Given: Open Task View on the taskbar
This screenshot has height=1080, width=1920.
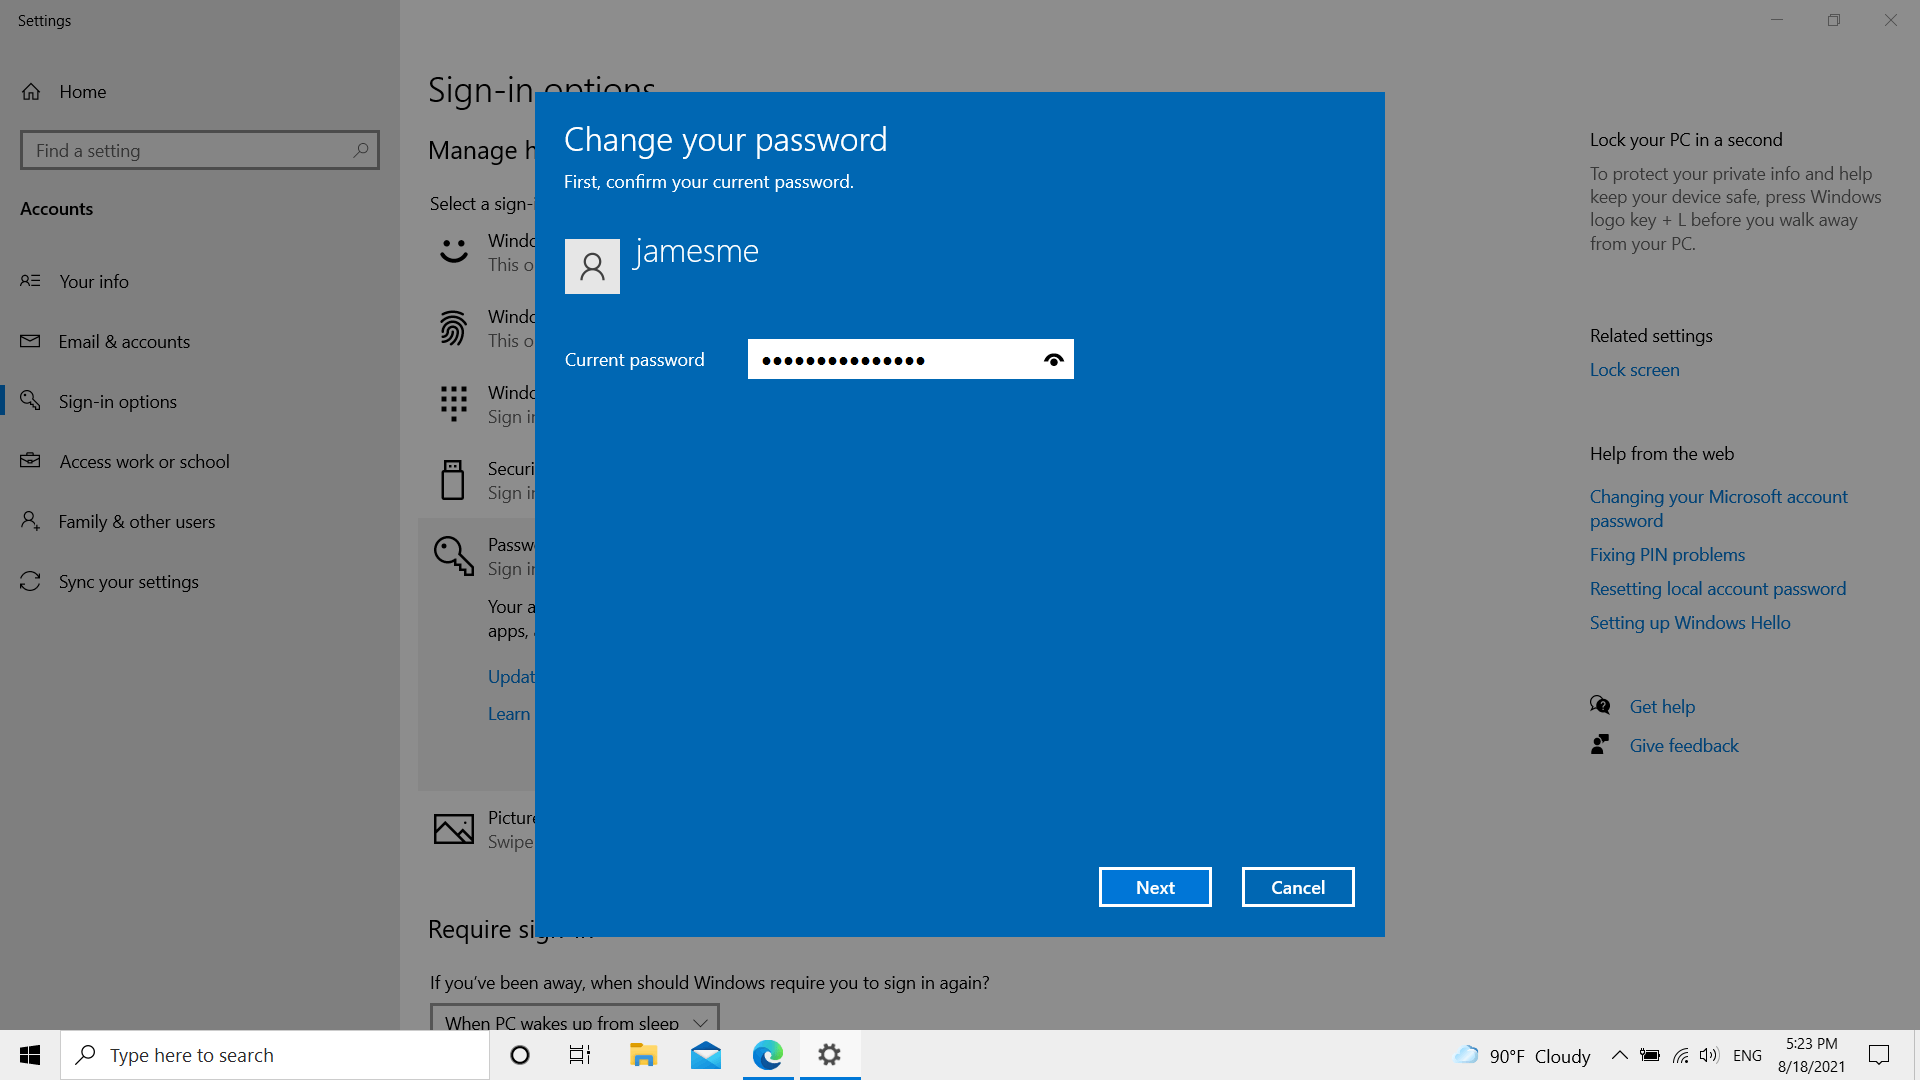Looking at the screenshot, I should (580, 1055).
